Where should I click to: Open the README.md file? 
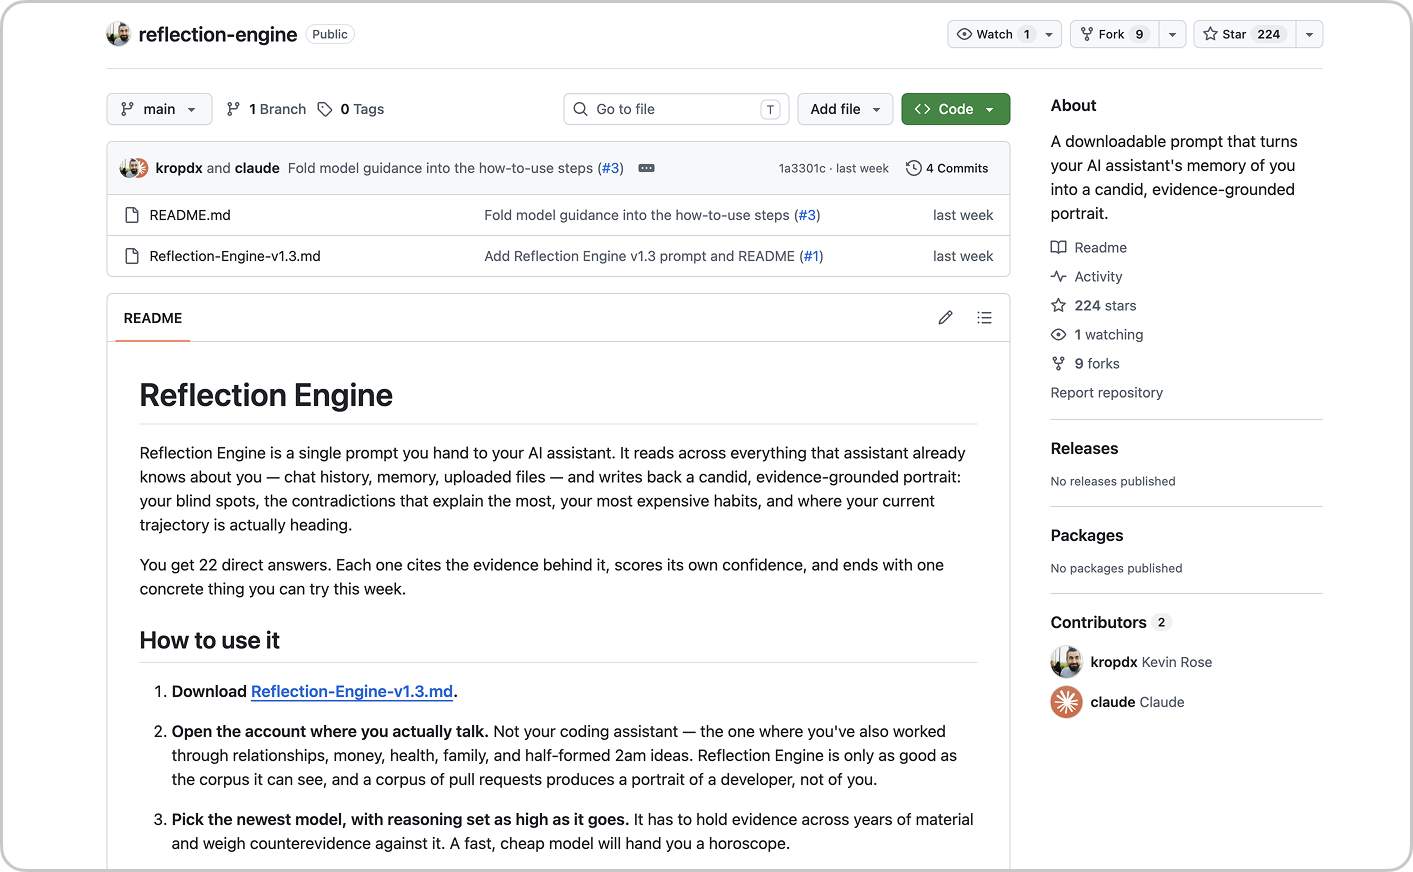click(190, 215)
